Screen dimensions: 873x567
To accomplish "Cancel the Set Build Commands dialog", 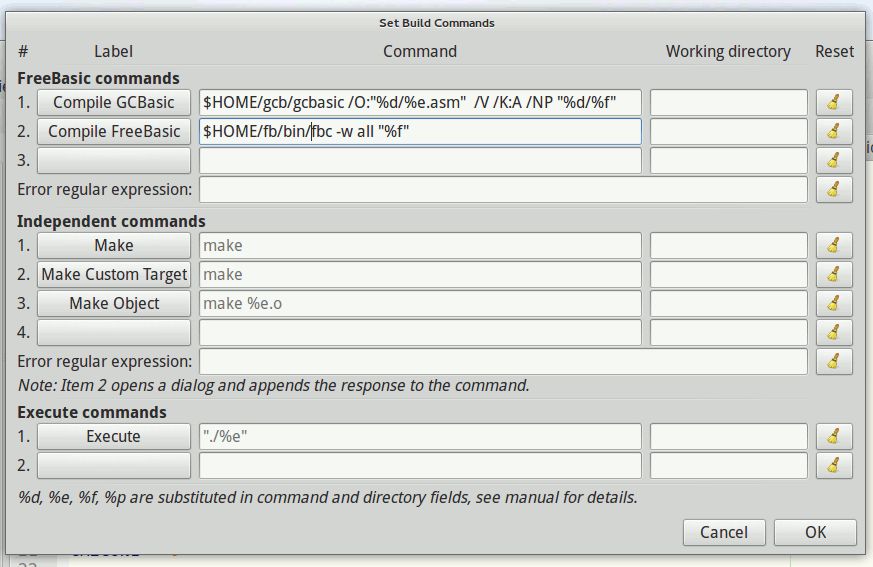I will click(724, 532).
